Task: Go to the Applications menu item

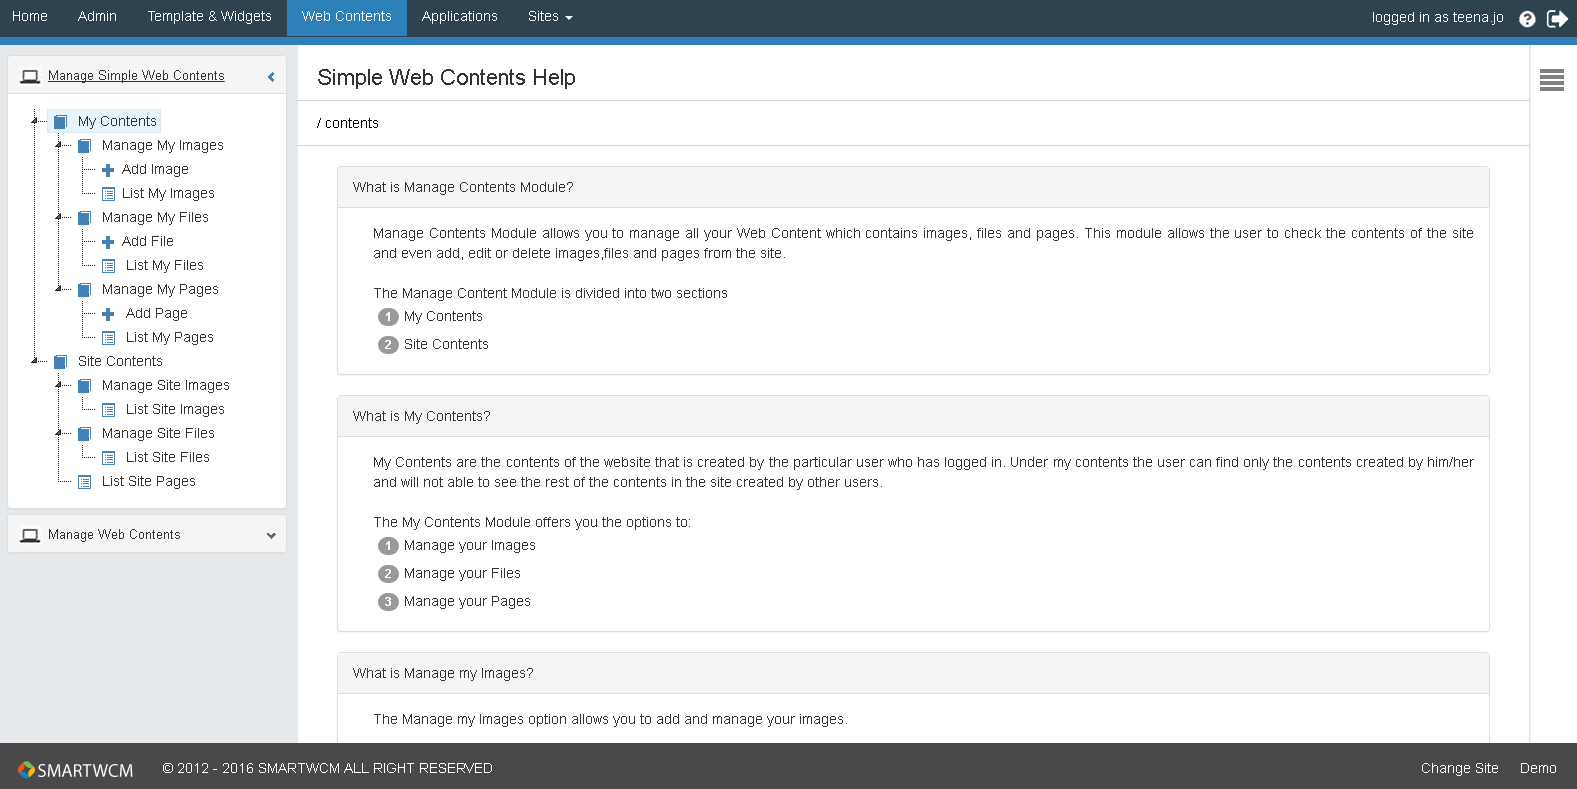Action: click(459, 17)
